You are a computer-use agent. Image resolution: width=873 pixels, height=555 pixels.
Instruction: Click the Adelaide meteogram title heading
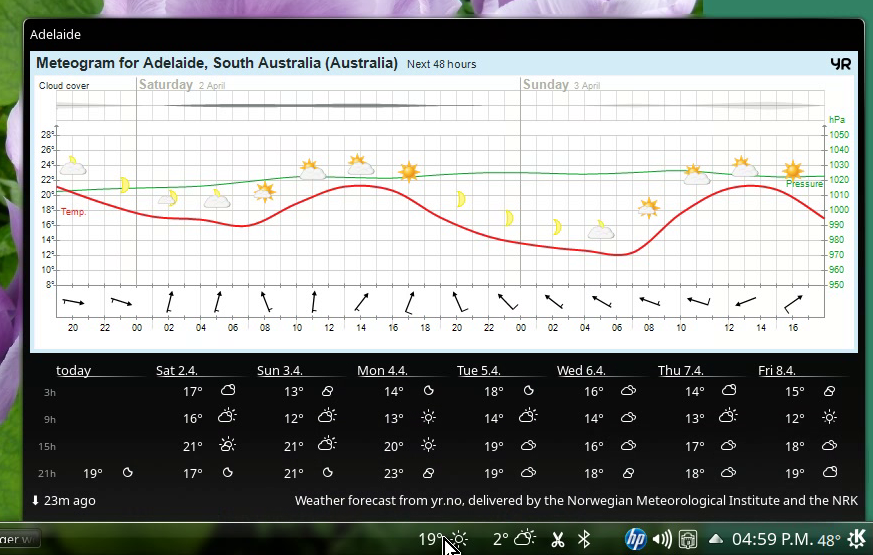click(217, 63)
